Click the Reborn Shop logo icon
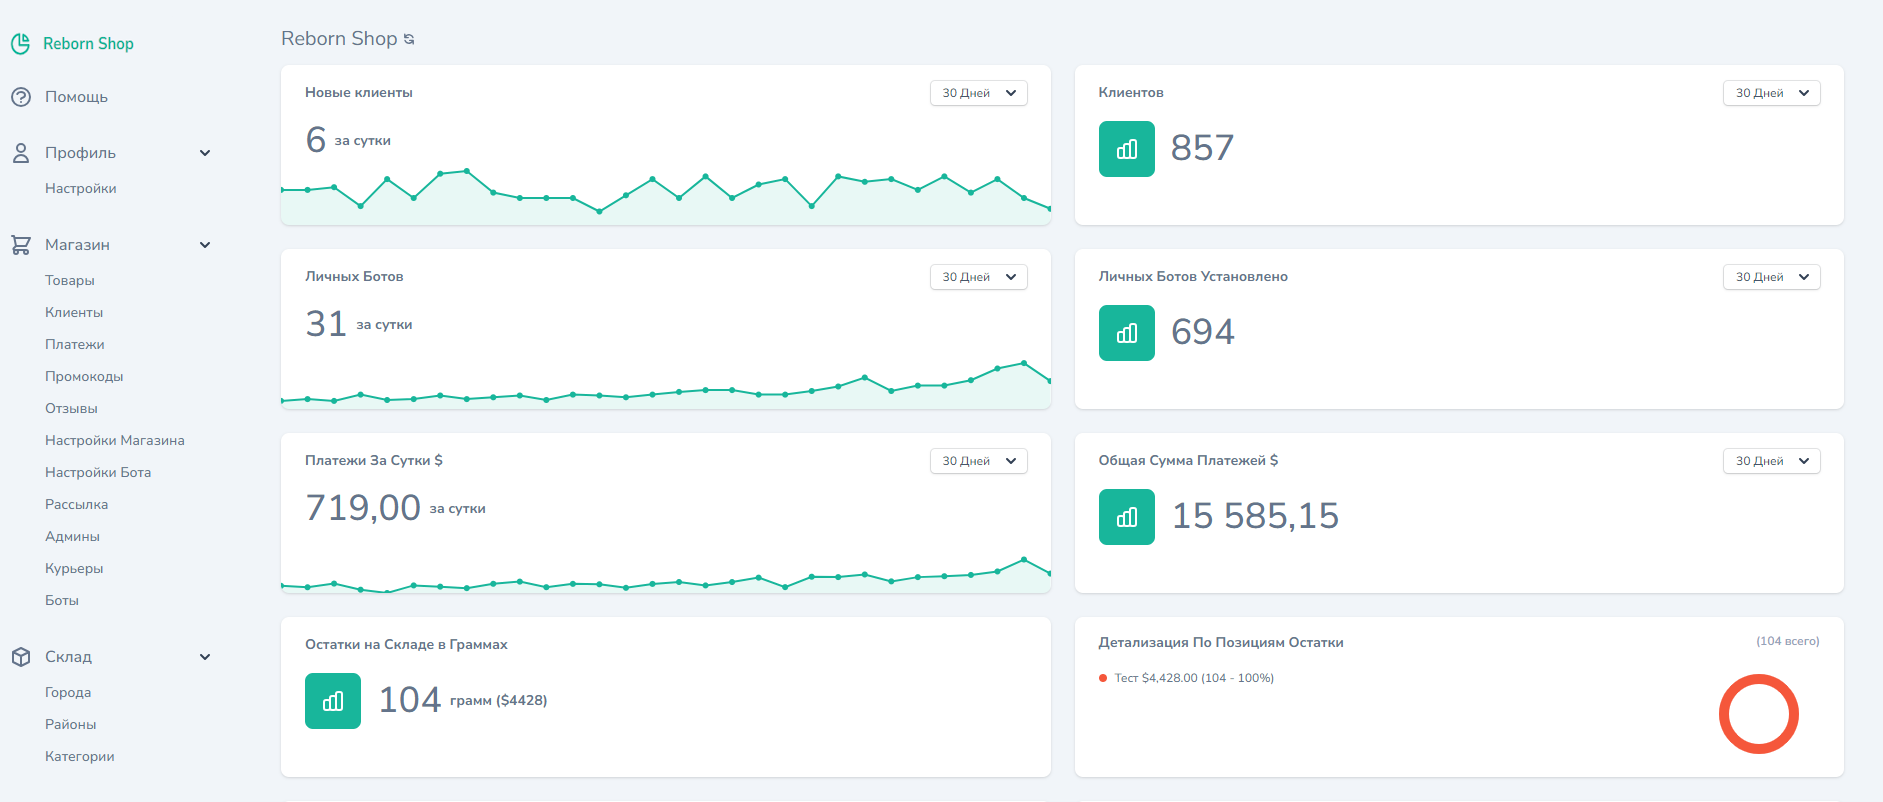Screen dimensions: 1883x802 click(x=20, y=44)
